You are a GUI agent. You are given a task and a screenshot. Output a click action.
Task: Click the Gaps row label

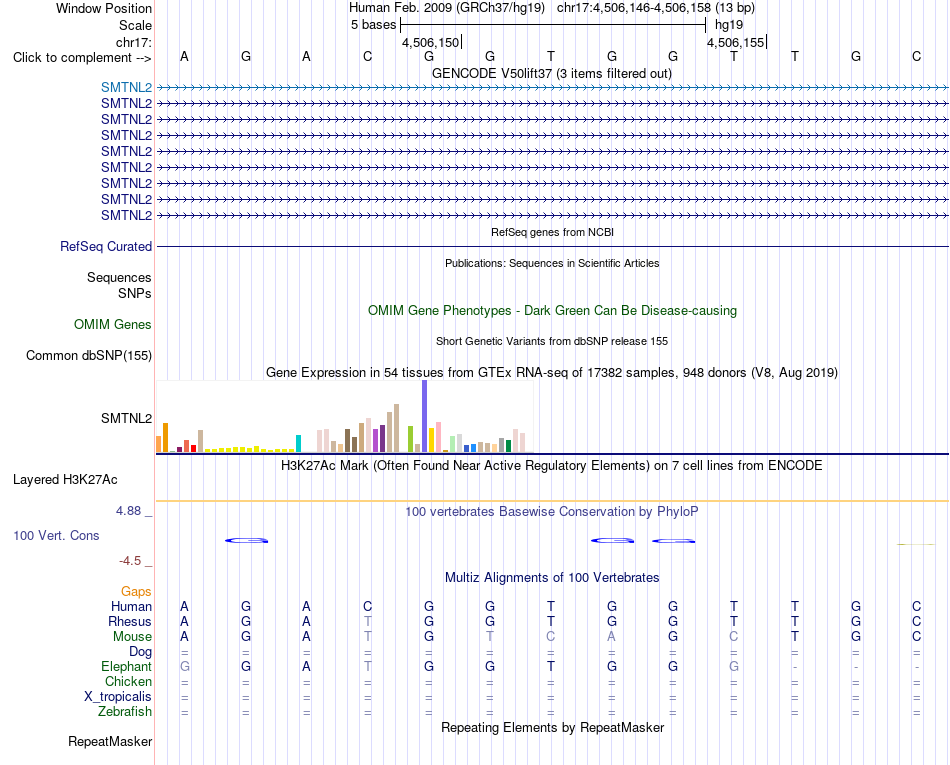[136, 591]
